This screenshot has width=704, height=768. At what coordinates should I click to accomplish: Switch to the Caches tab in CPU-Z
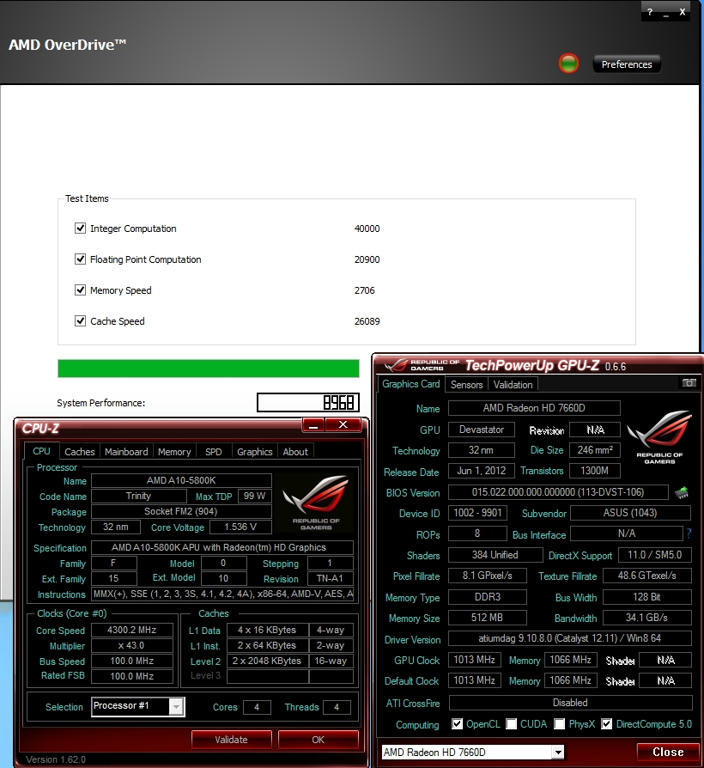pos(79,452)
